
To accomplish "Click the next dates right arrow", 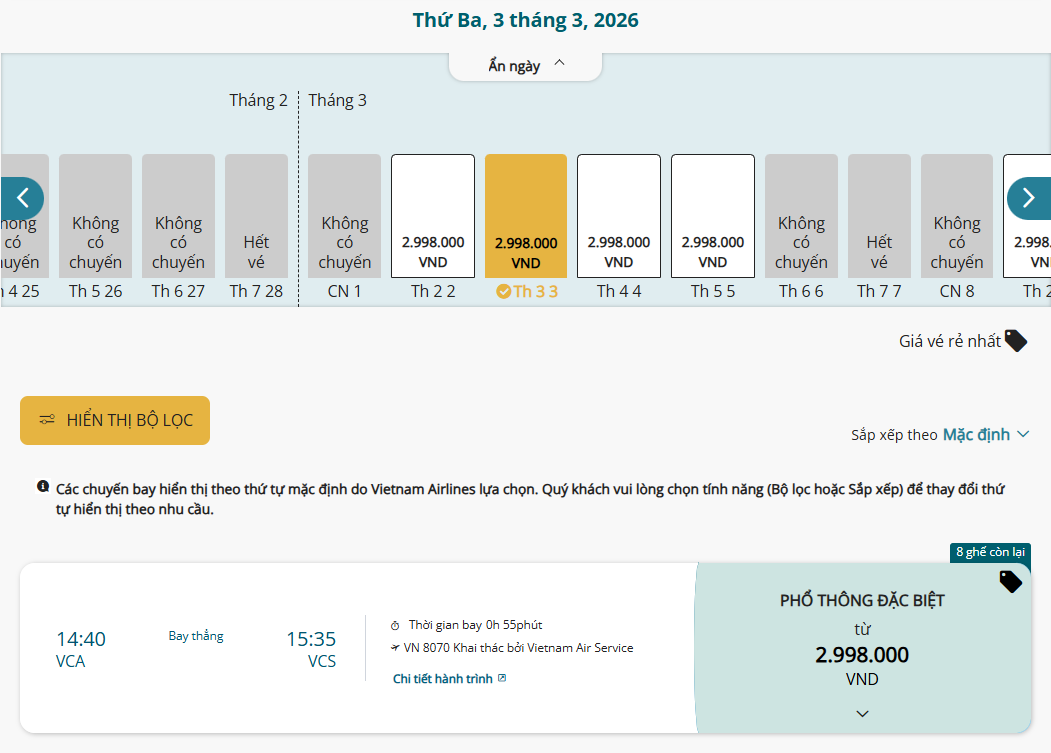I will tap(1028, 198).
